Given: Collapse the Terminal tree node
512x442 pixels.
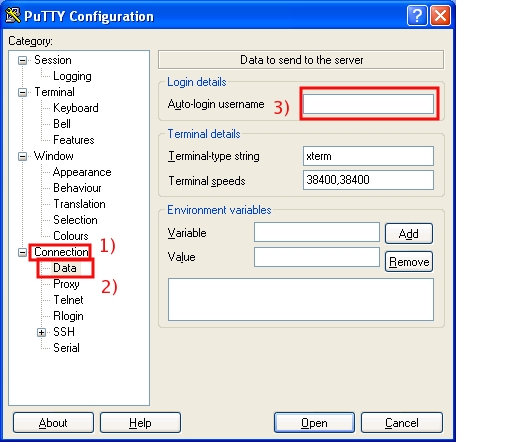Looking at the screenshot, I should pos(22,92).
